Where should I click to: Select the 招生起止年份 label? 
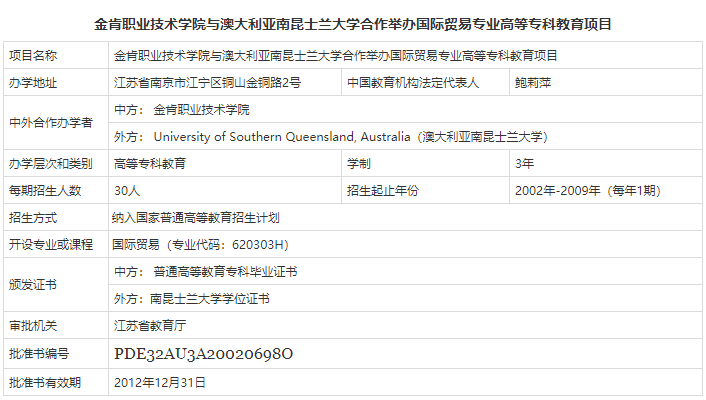coord(383,191)
